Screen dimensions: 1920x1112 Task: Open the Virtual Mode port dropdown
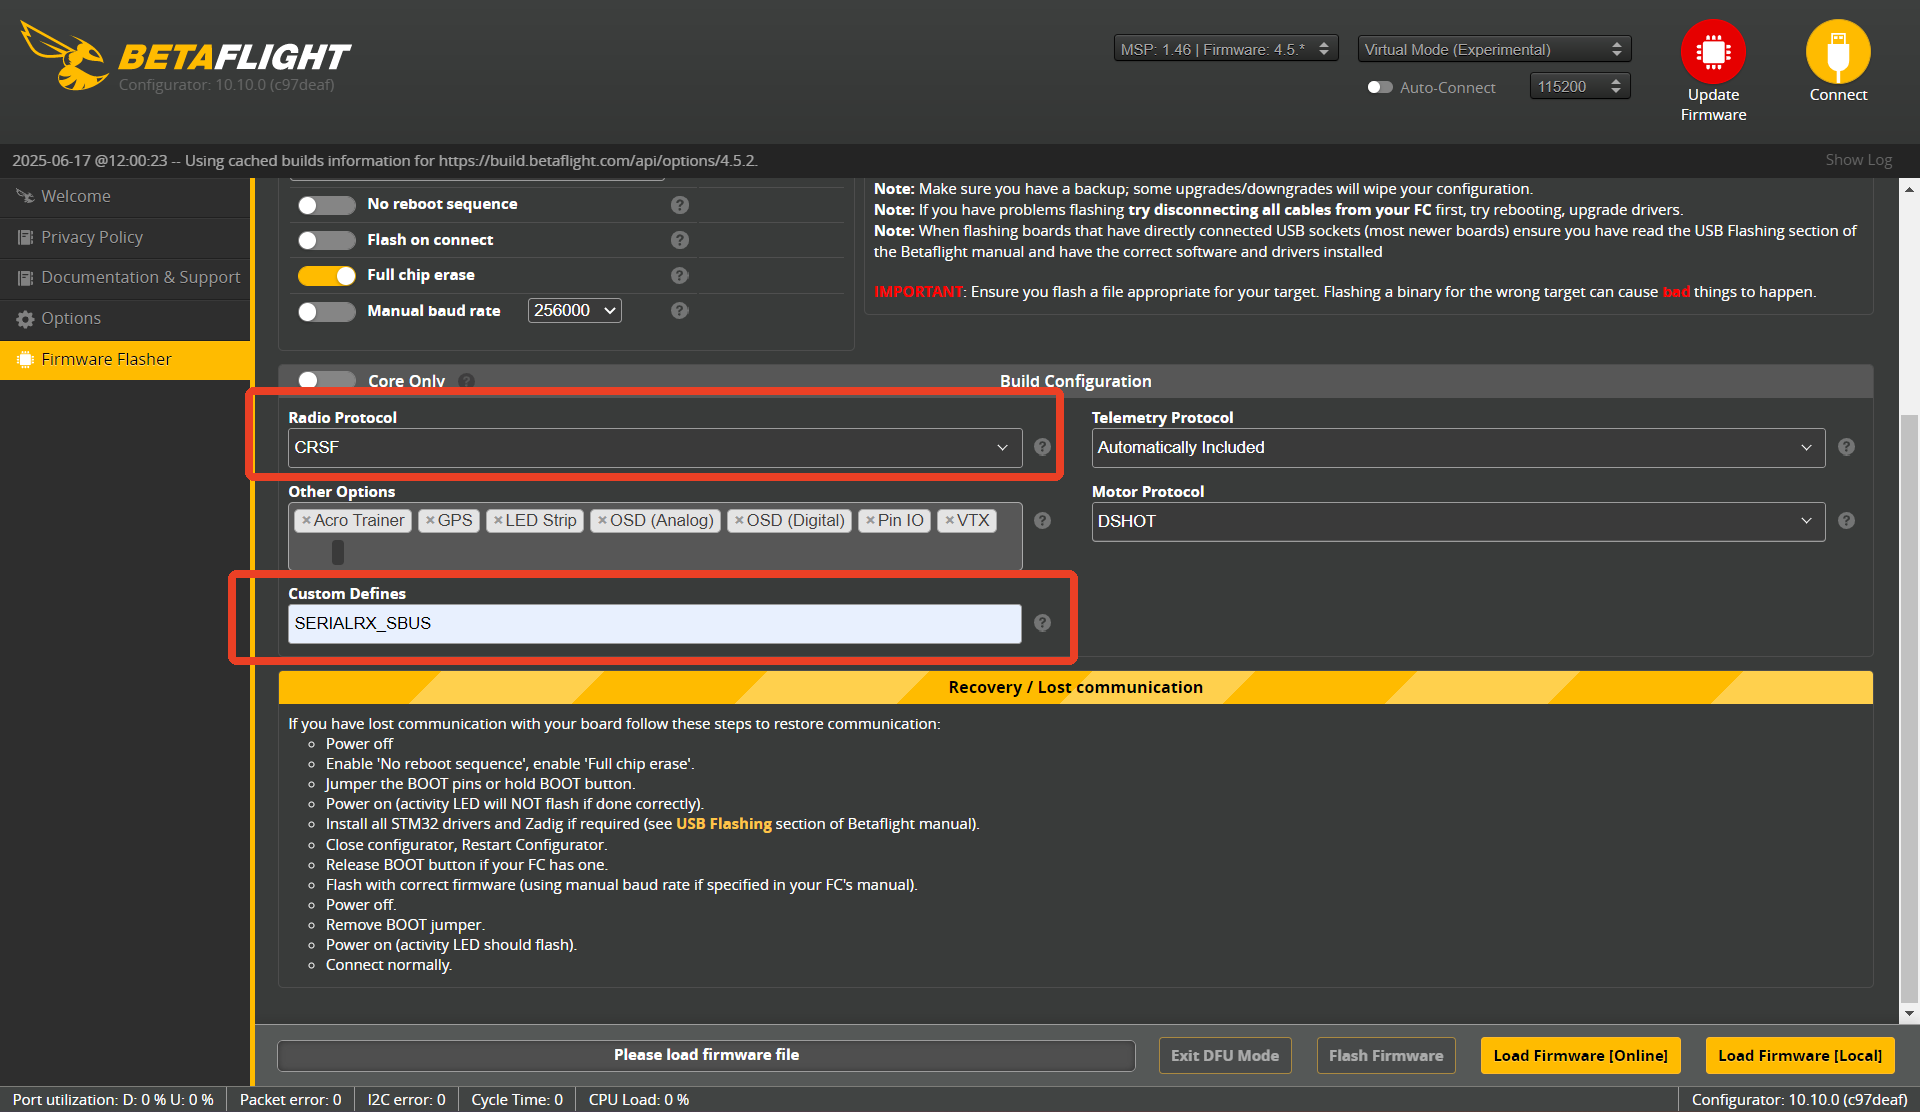(x=1494, y=49)
